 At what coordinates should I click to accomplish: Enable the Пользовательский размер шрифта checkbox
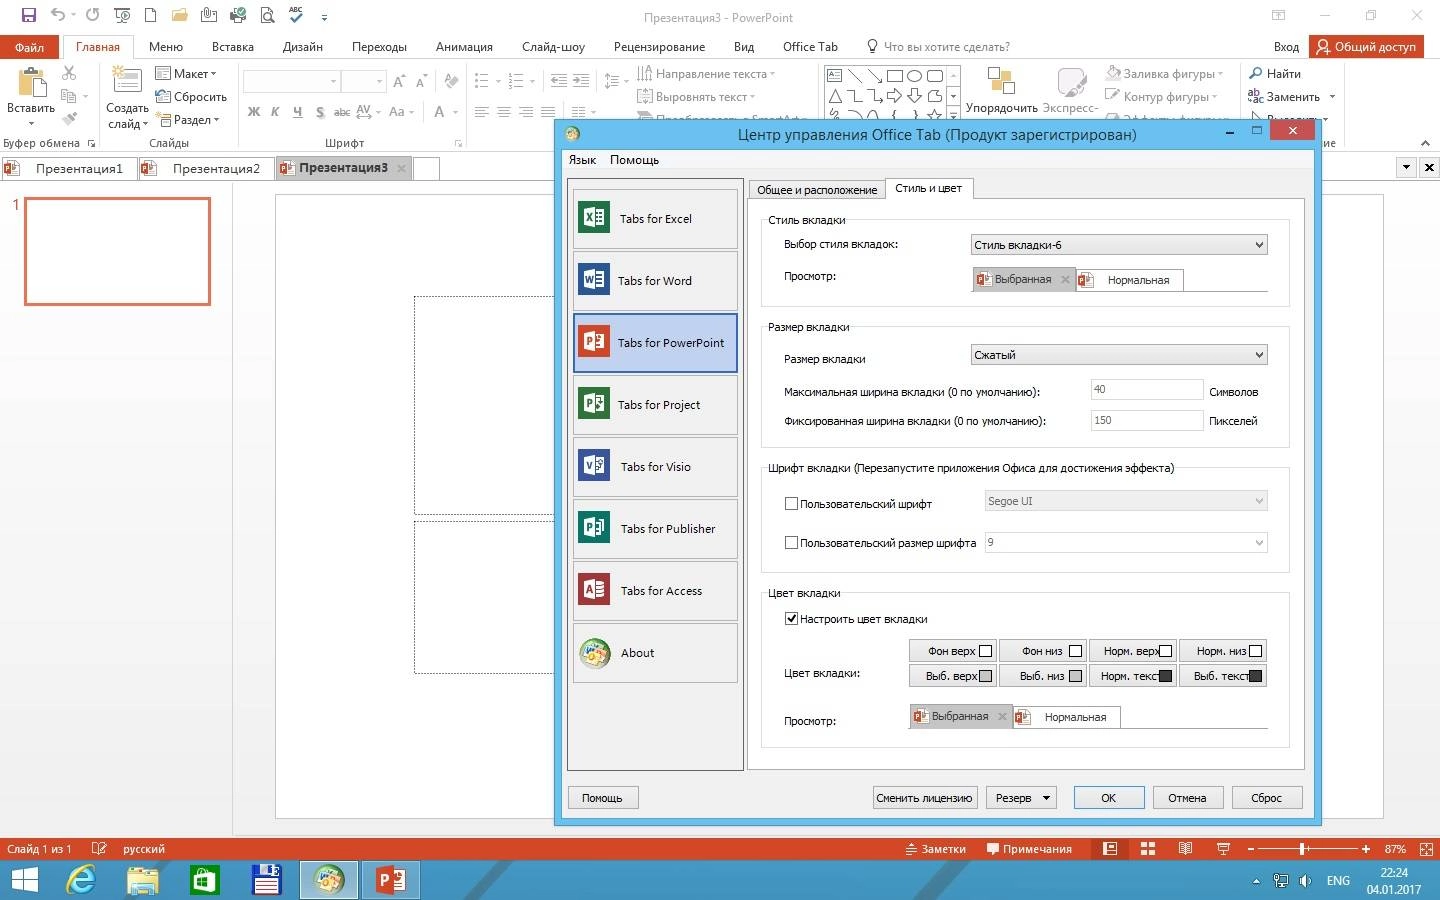coord(791,543)
